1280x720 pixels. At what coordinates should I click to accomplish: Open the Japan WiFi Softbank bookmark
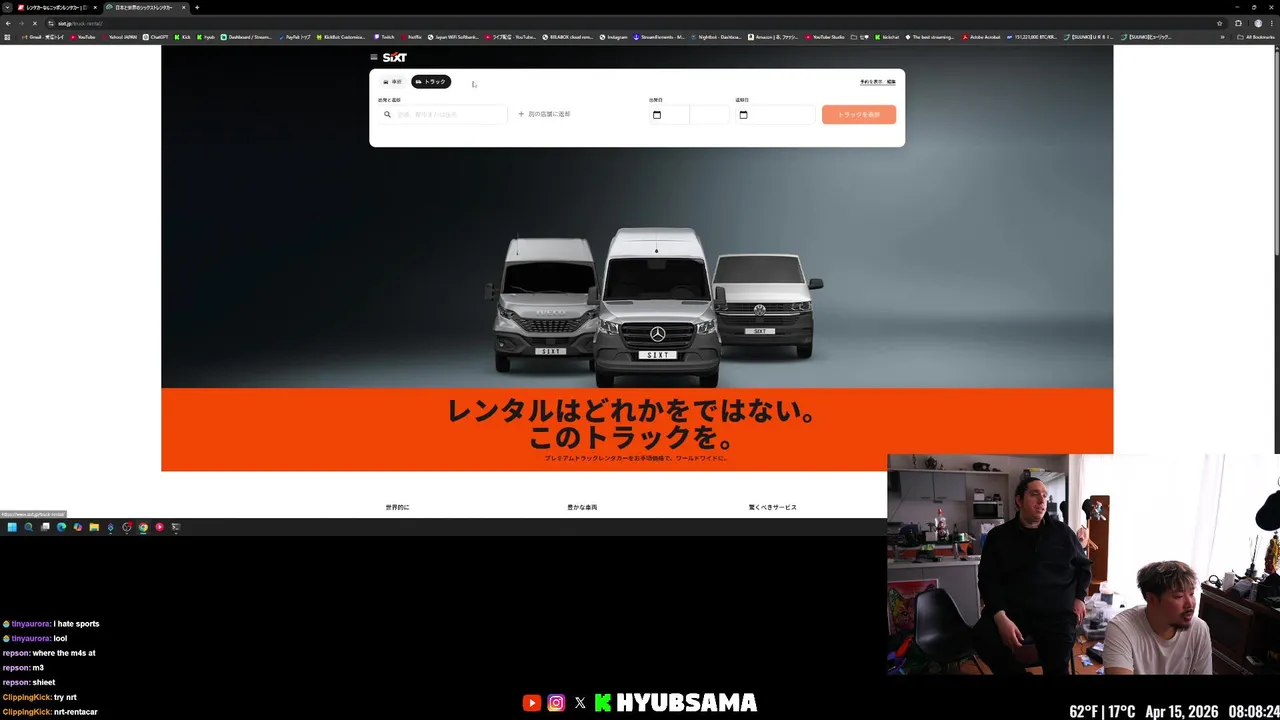[454, 37]
